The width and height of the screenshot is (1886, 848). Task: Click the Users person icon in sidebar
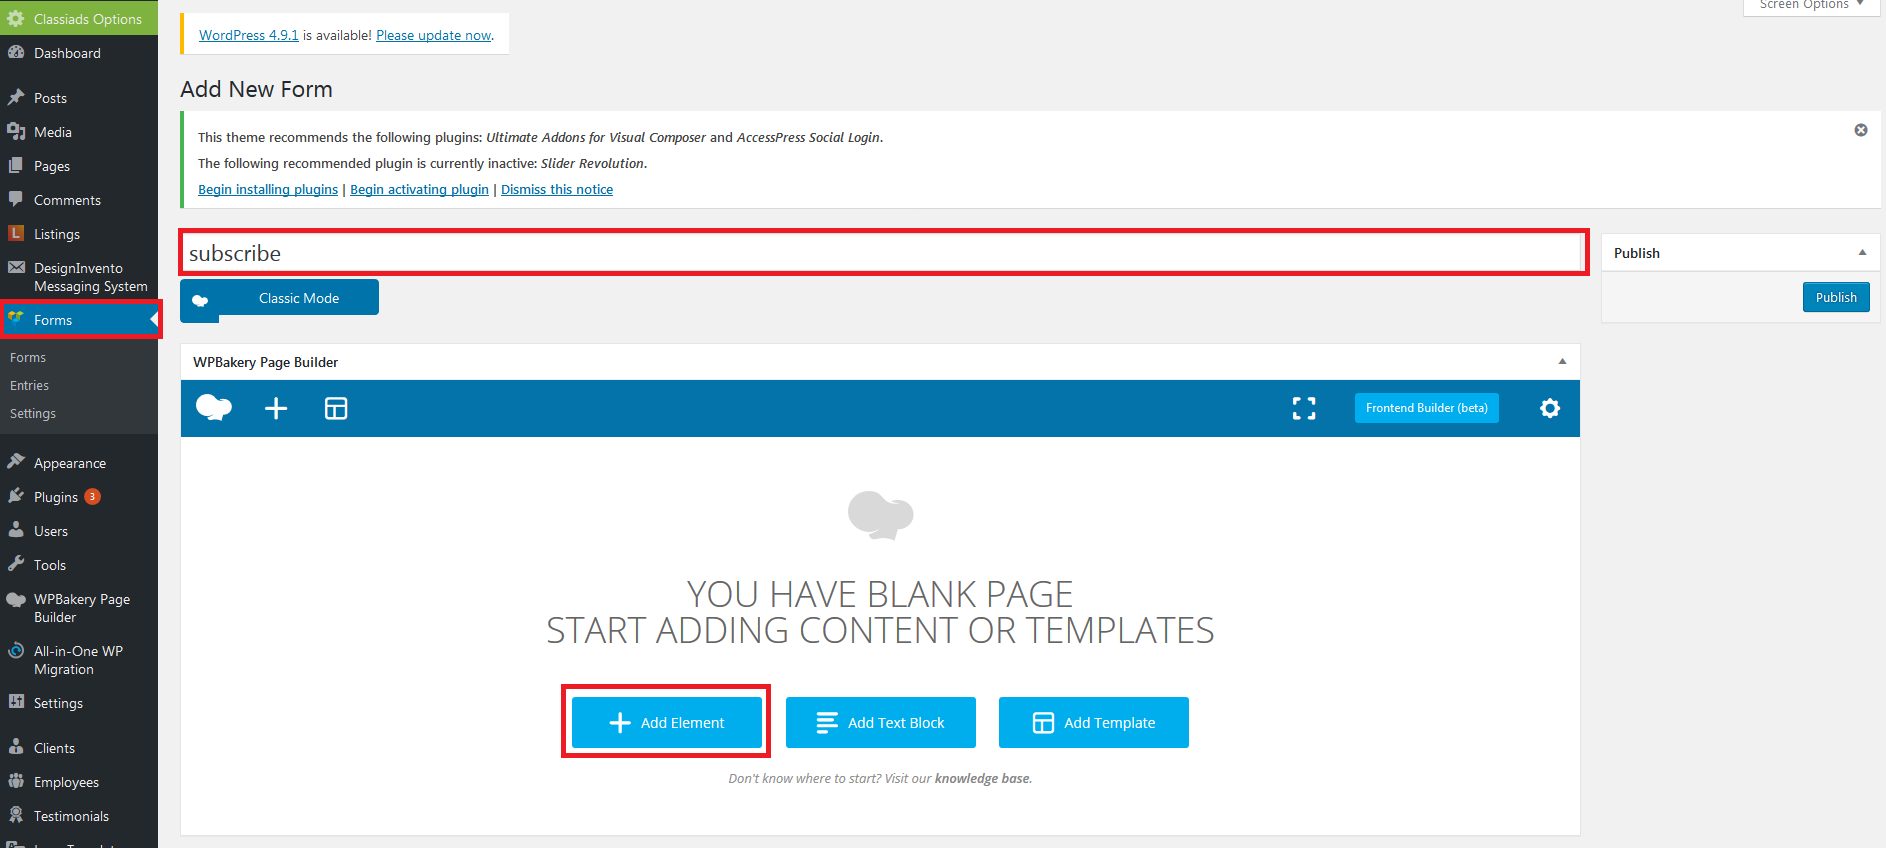click(x=16, y=530)
